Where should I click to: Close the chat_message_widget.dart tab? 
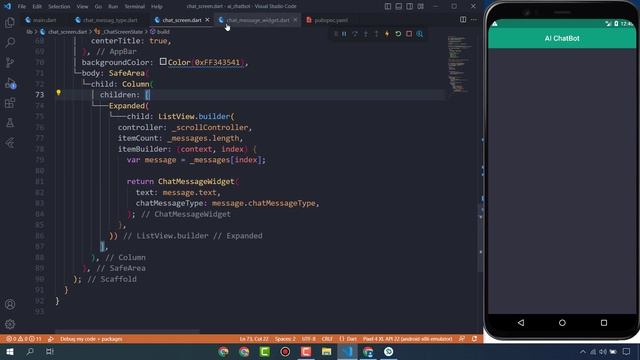pos(295,20)
